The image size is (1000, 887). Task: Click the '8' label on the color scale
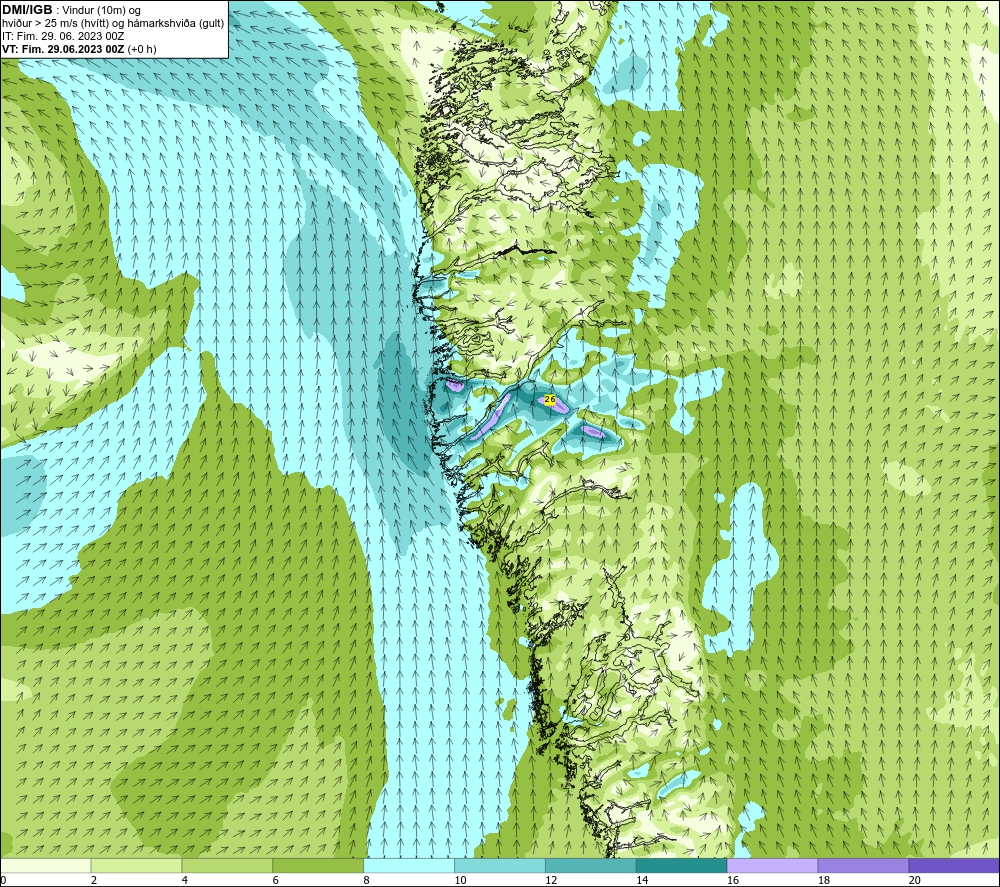pyautogui.click(x=366, y=880)
